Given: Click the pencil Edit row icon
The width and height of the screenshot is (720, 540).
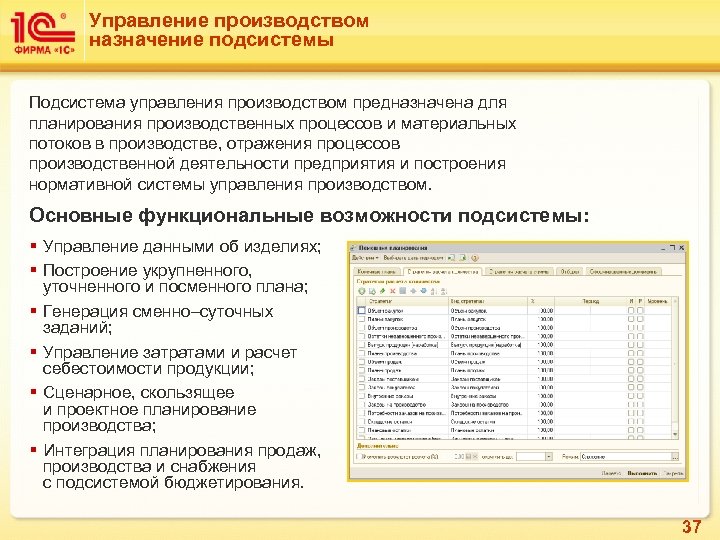Looking at the screenshot, I should pos(383,291).
